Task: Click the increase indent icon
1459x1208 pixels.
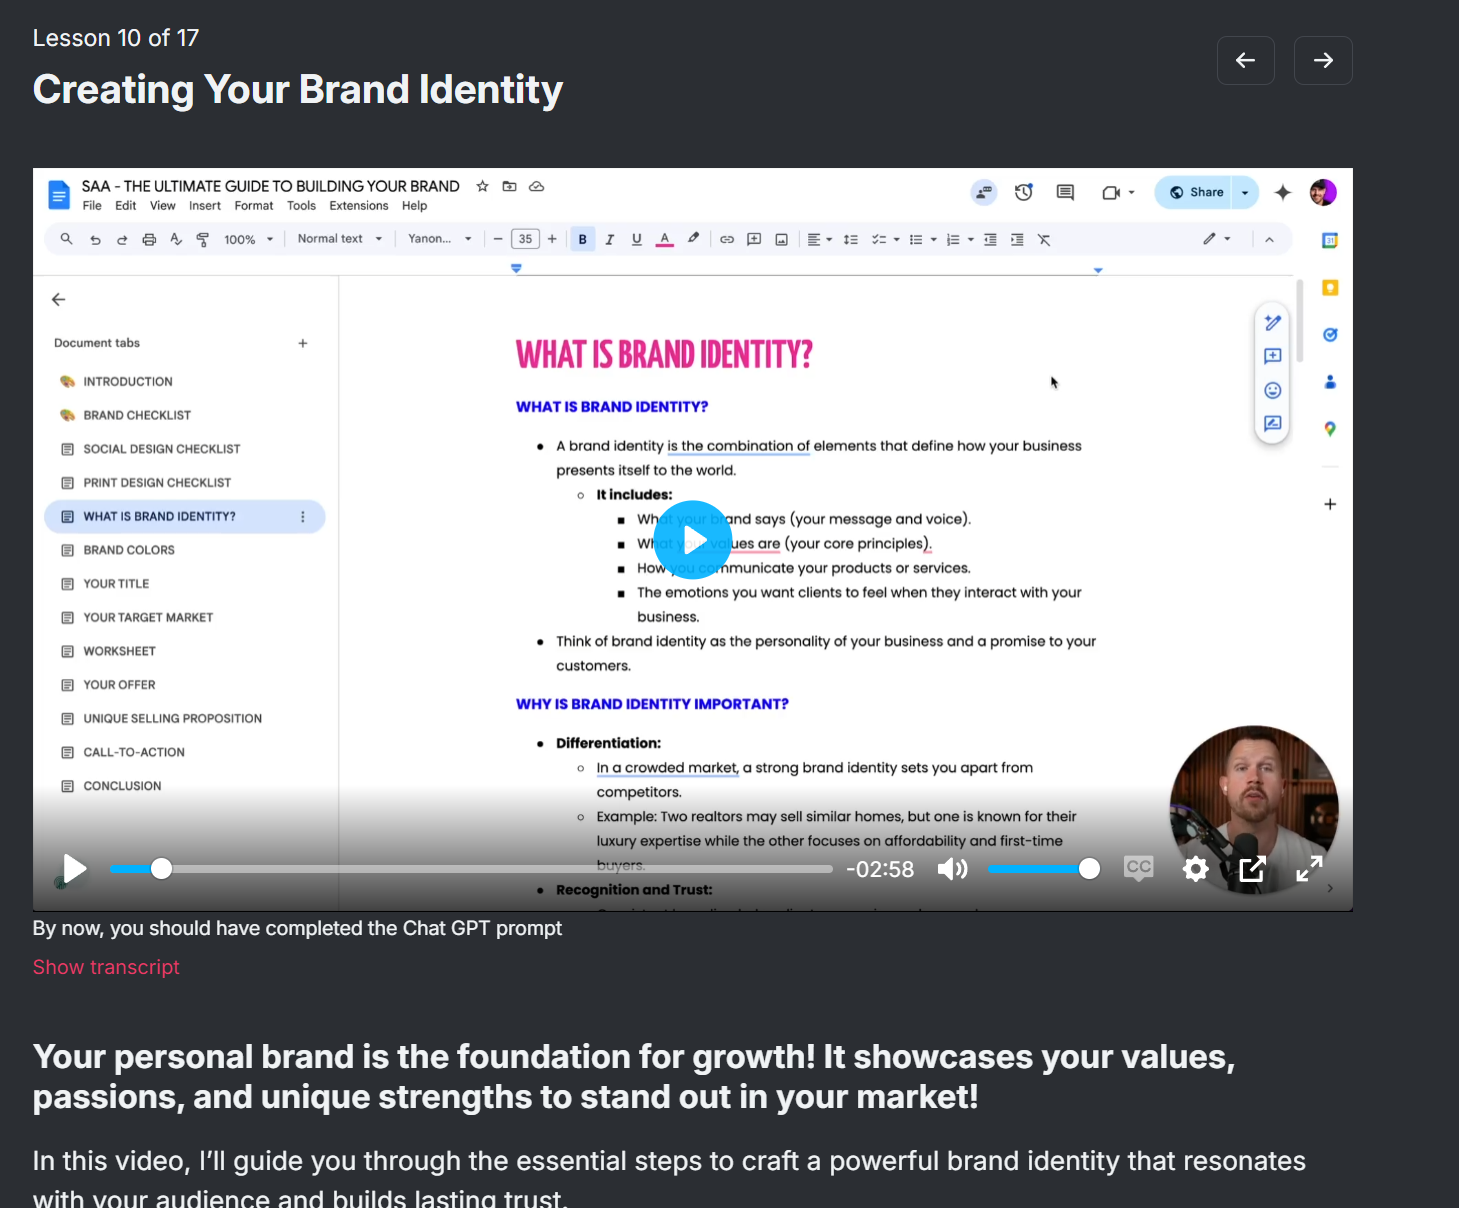Action: (1017, 239)
